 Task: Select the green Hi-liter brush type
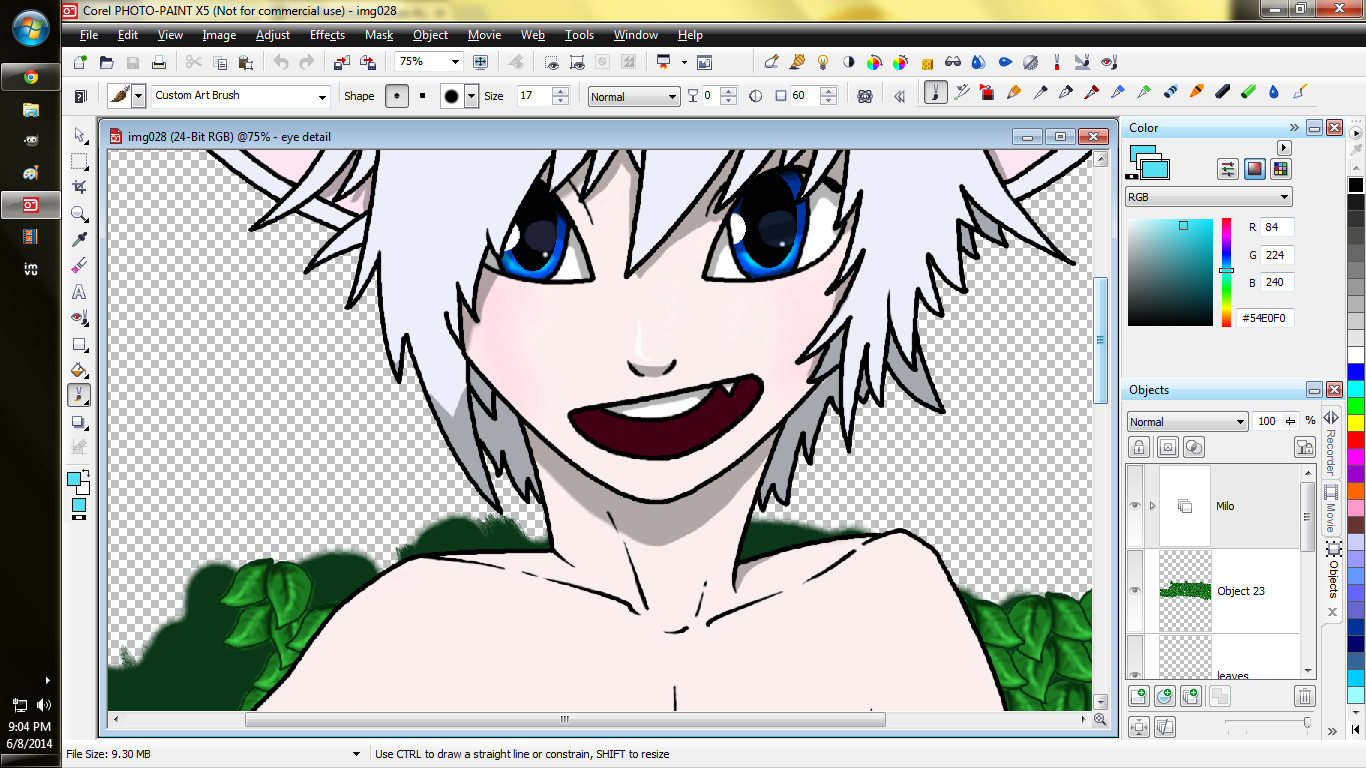1248,93
